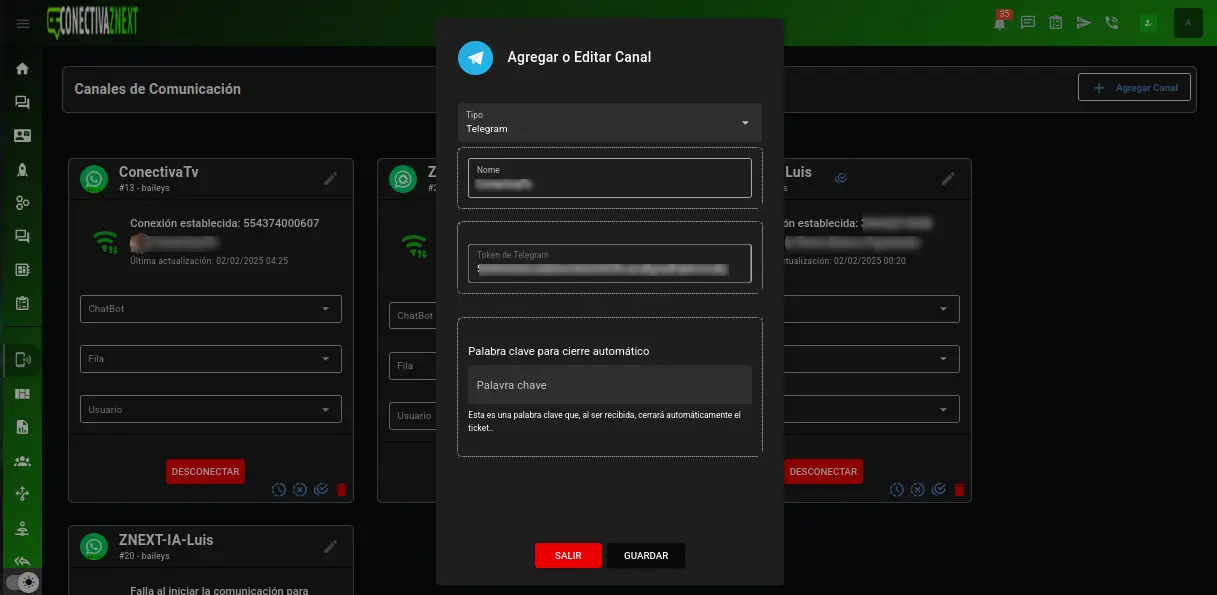
Task: Open the chat message icon in top bar
Action: (x=1027, y=23)
